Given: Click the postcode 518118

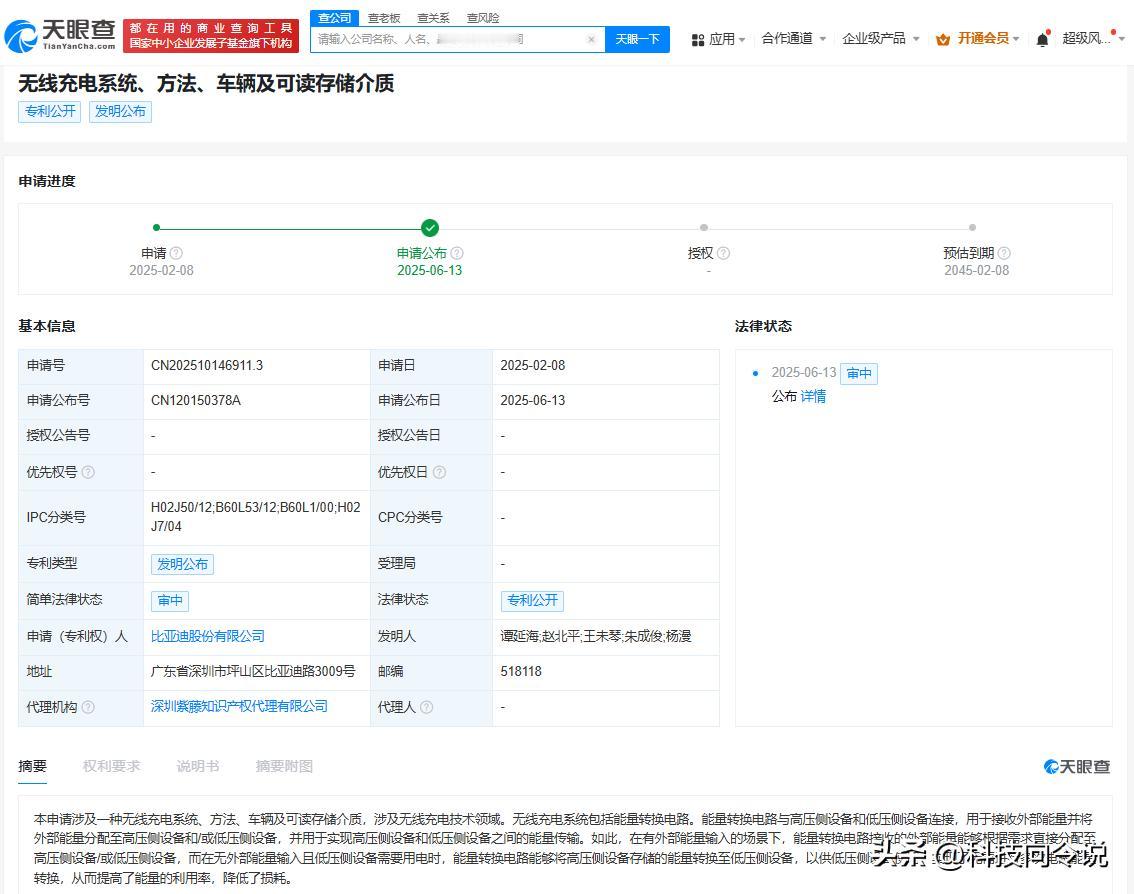Looking at the screenshot, I should [x=521, y=672].
